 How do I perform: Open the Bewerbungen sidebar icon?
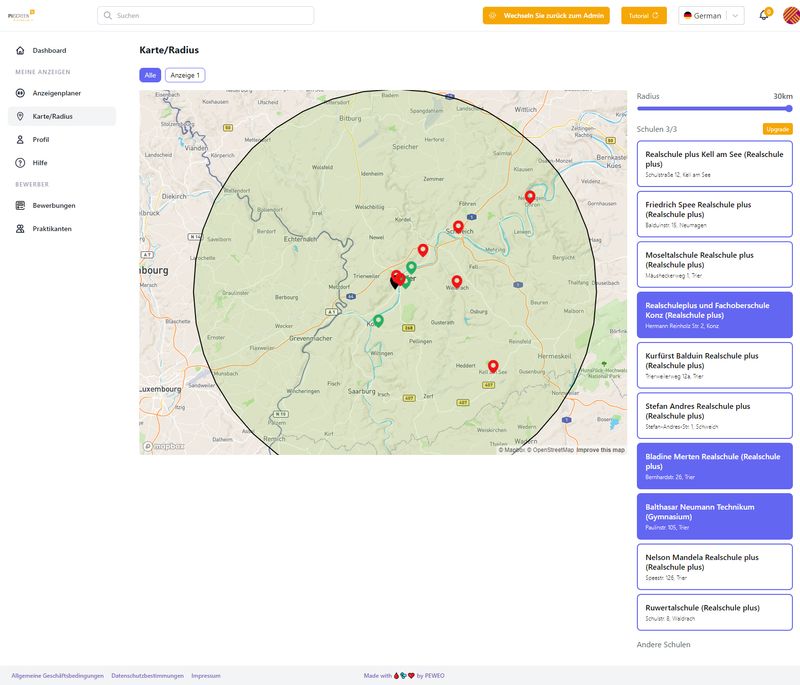pyautogui.click(x=20, y=206)
